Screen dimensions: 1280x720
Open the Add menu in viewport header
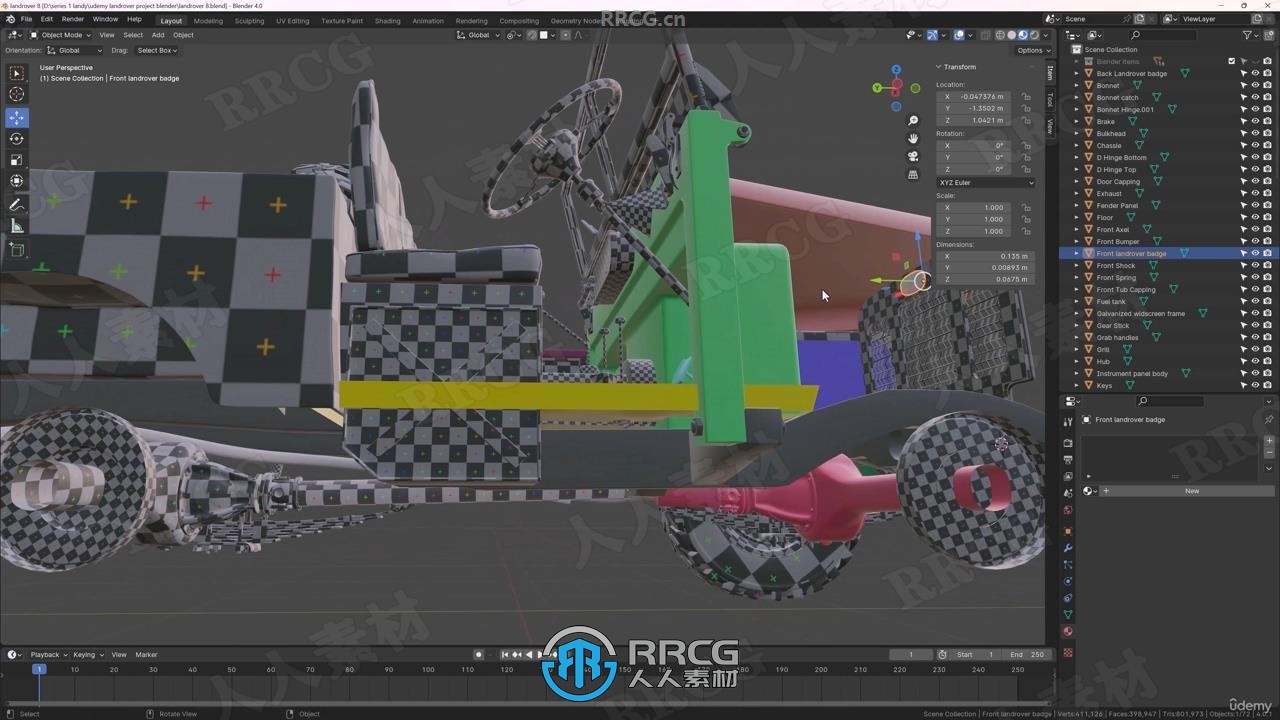(158, 35)
